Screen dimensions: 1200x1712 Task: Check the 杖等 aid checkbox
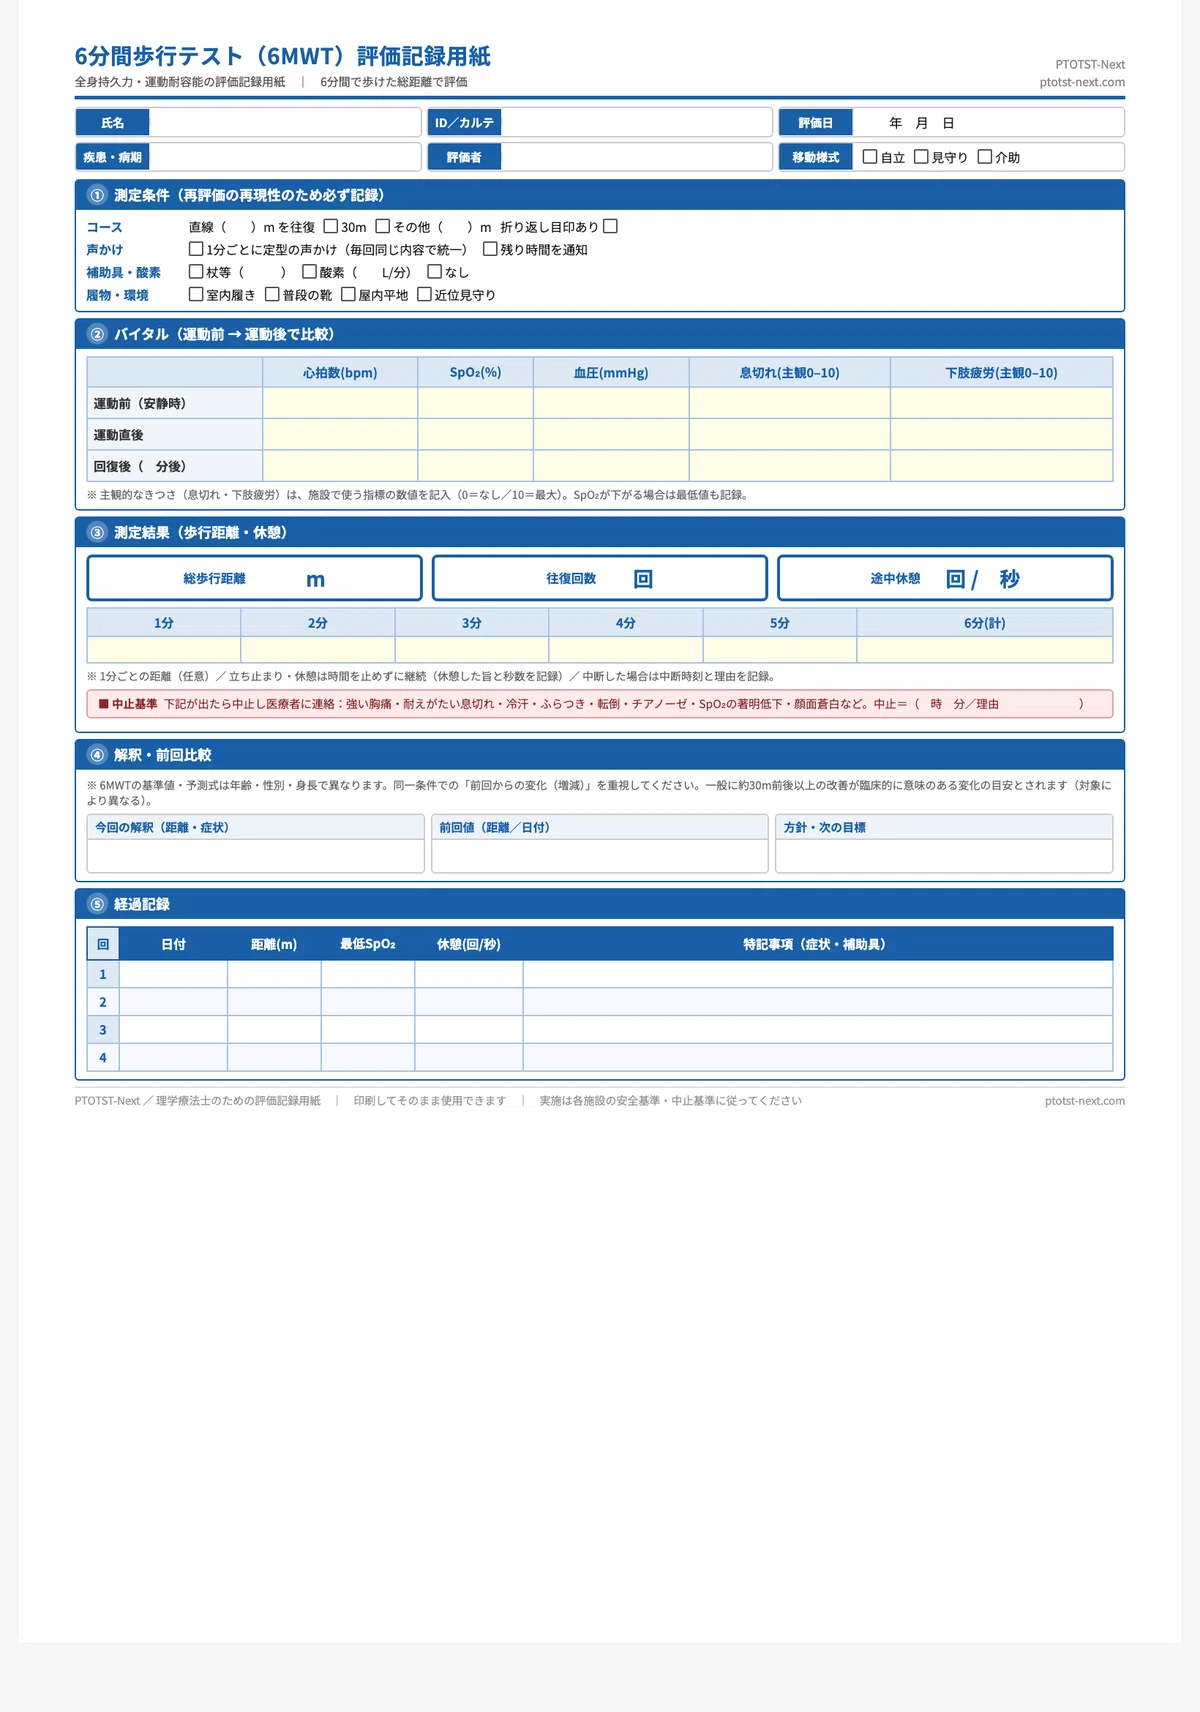coord(196,272)
